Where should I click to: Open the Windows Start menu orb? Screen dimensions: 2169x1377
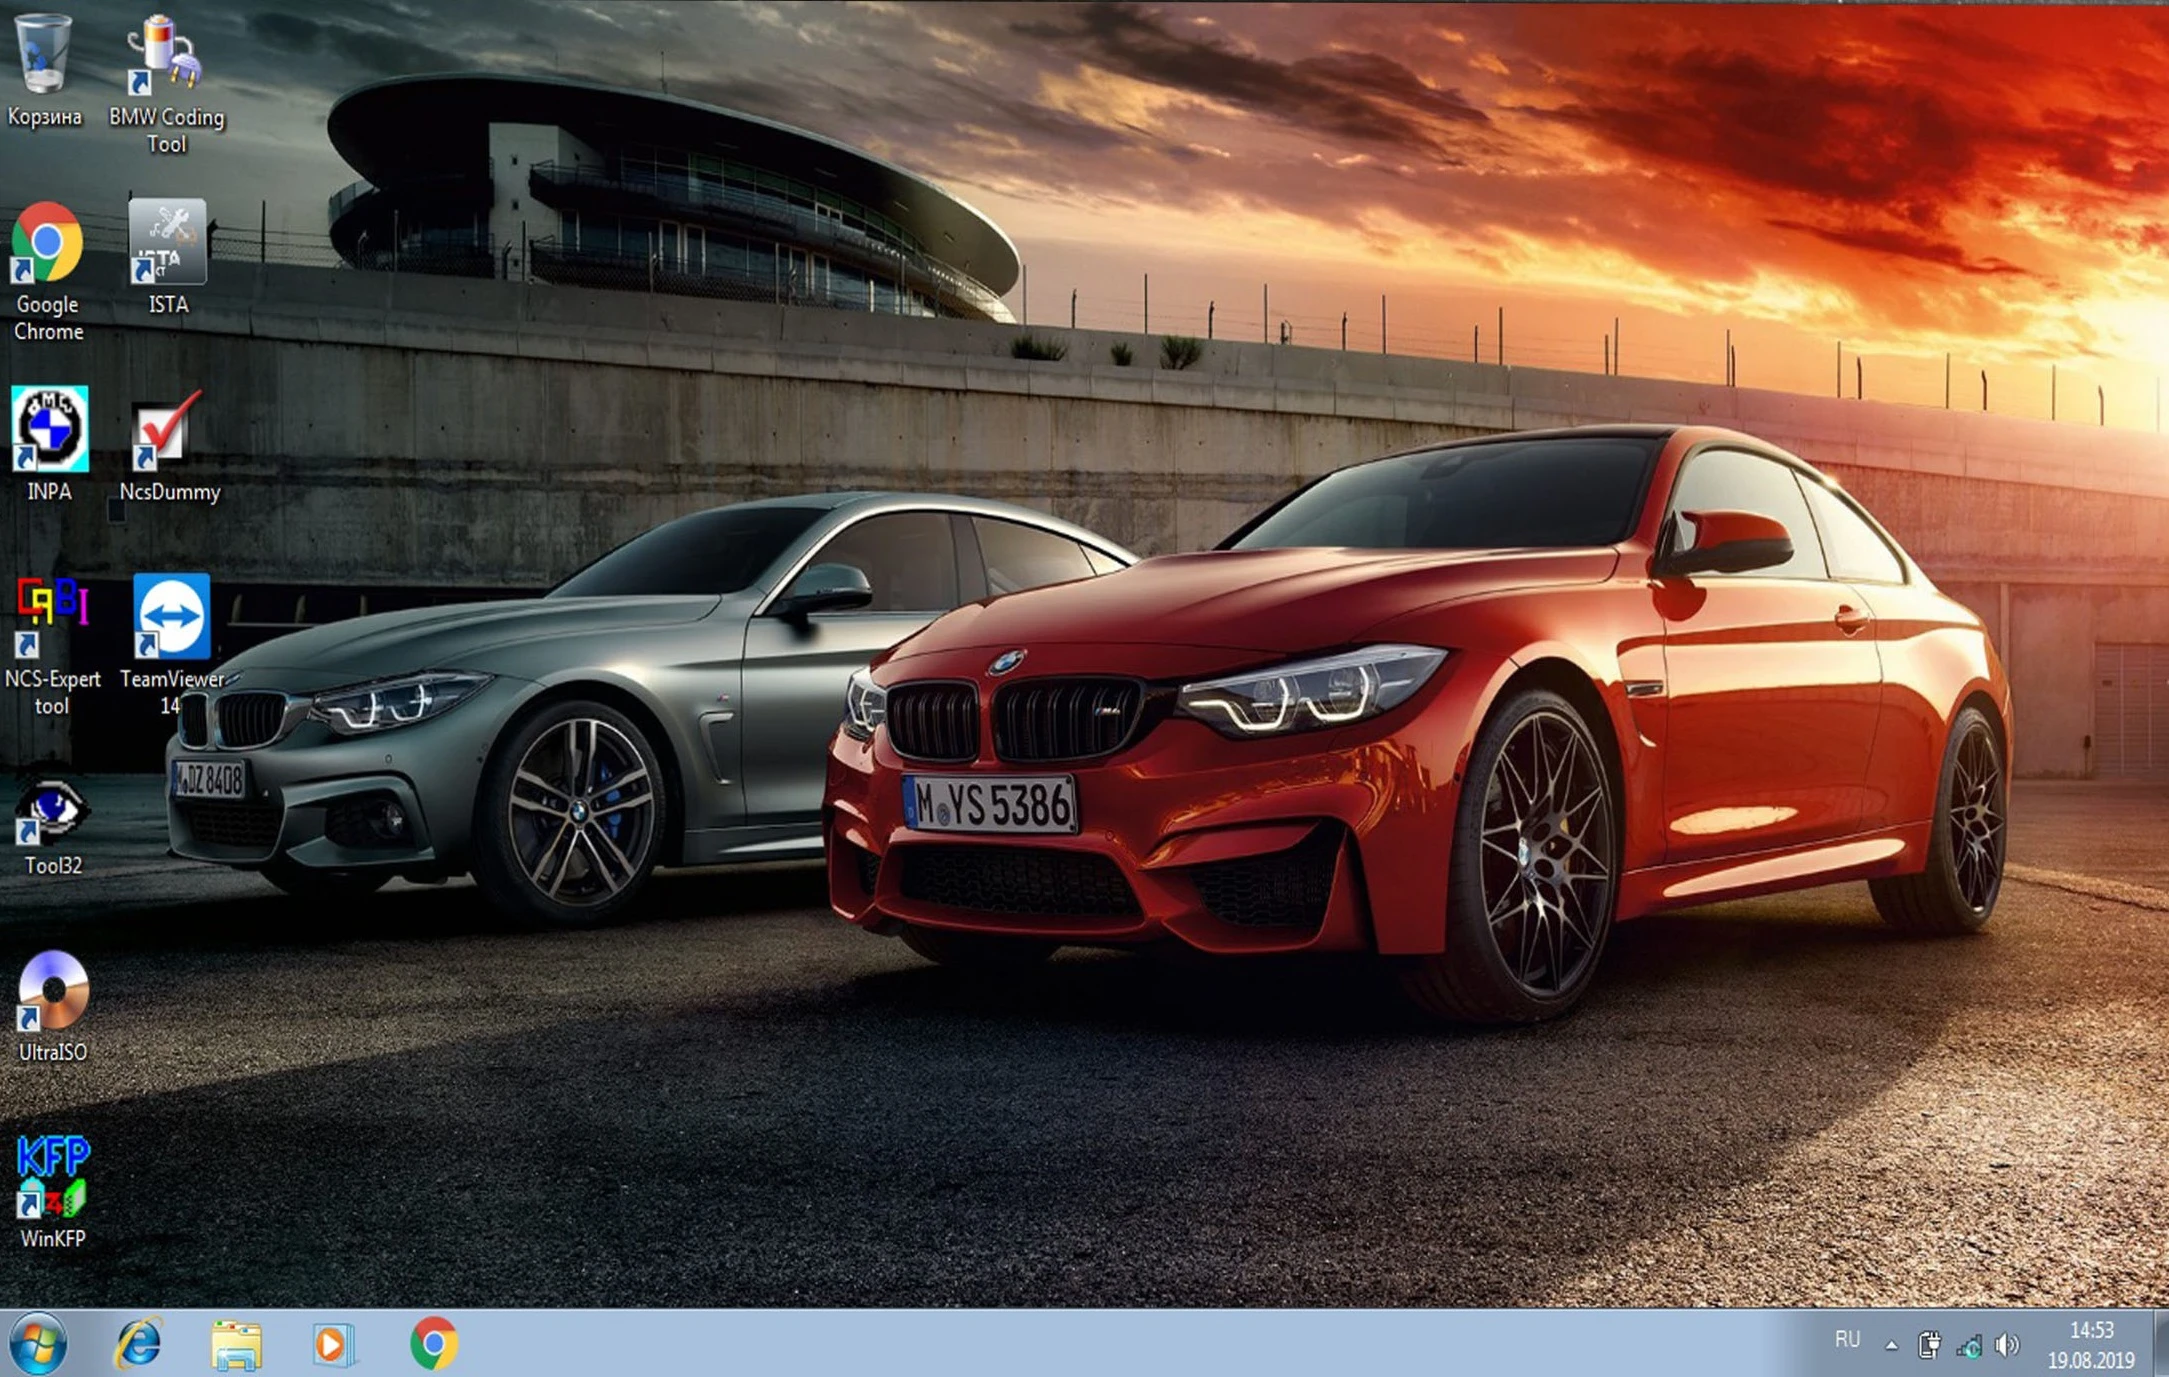point(38,1343)
